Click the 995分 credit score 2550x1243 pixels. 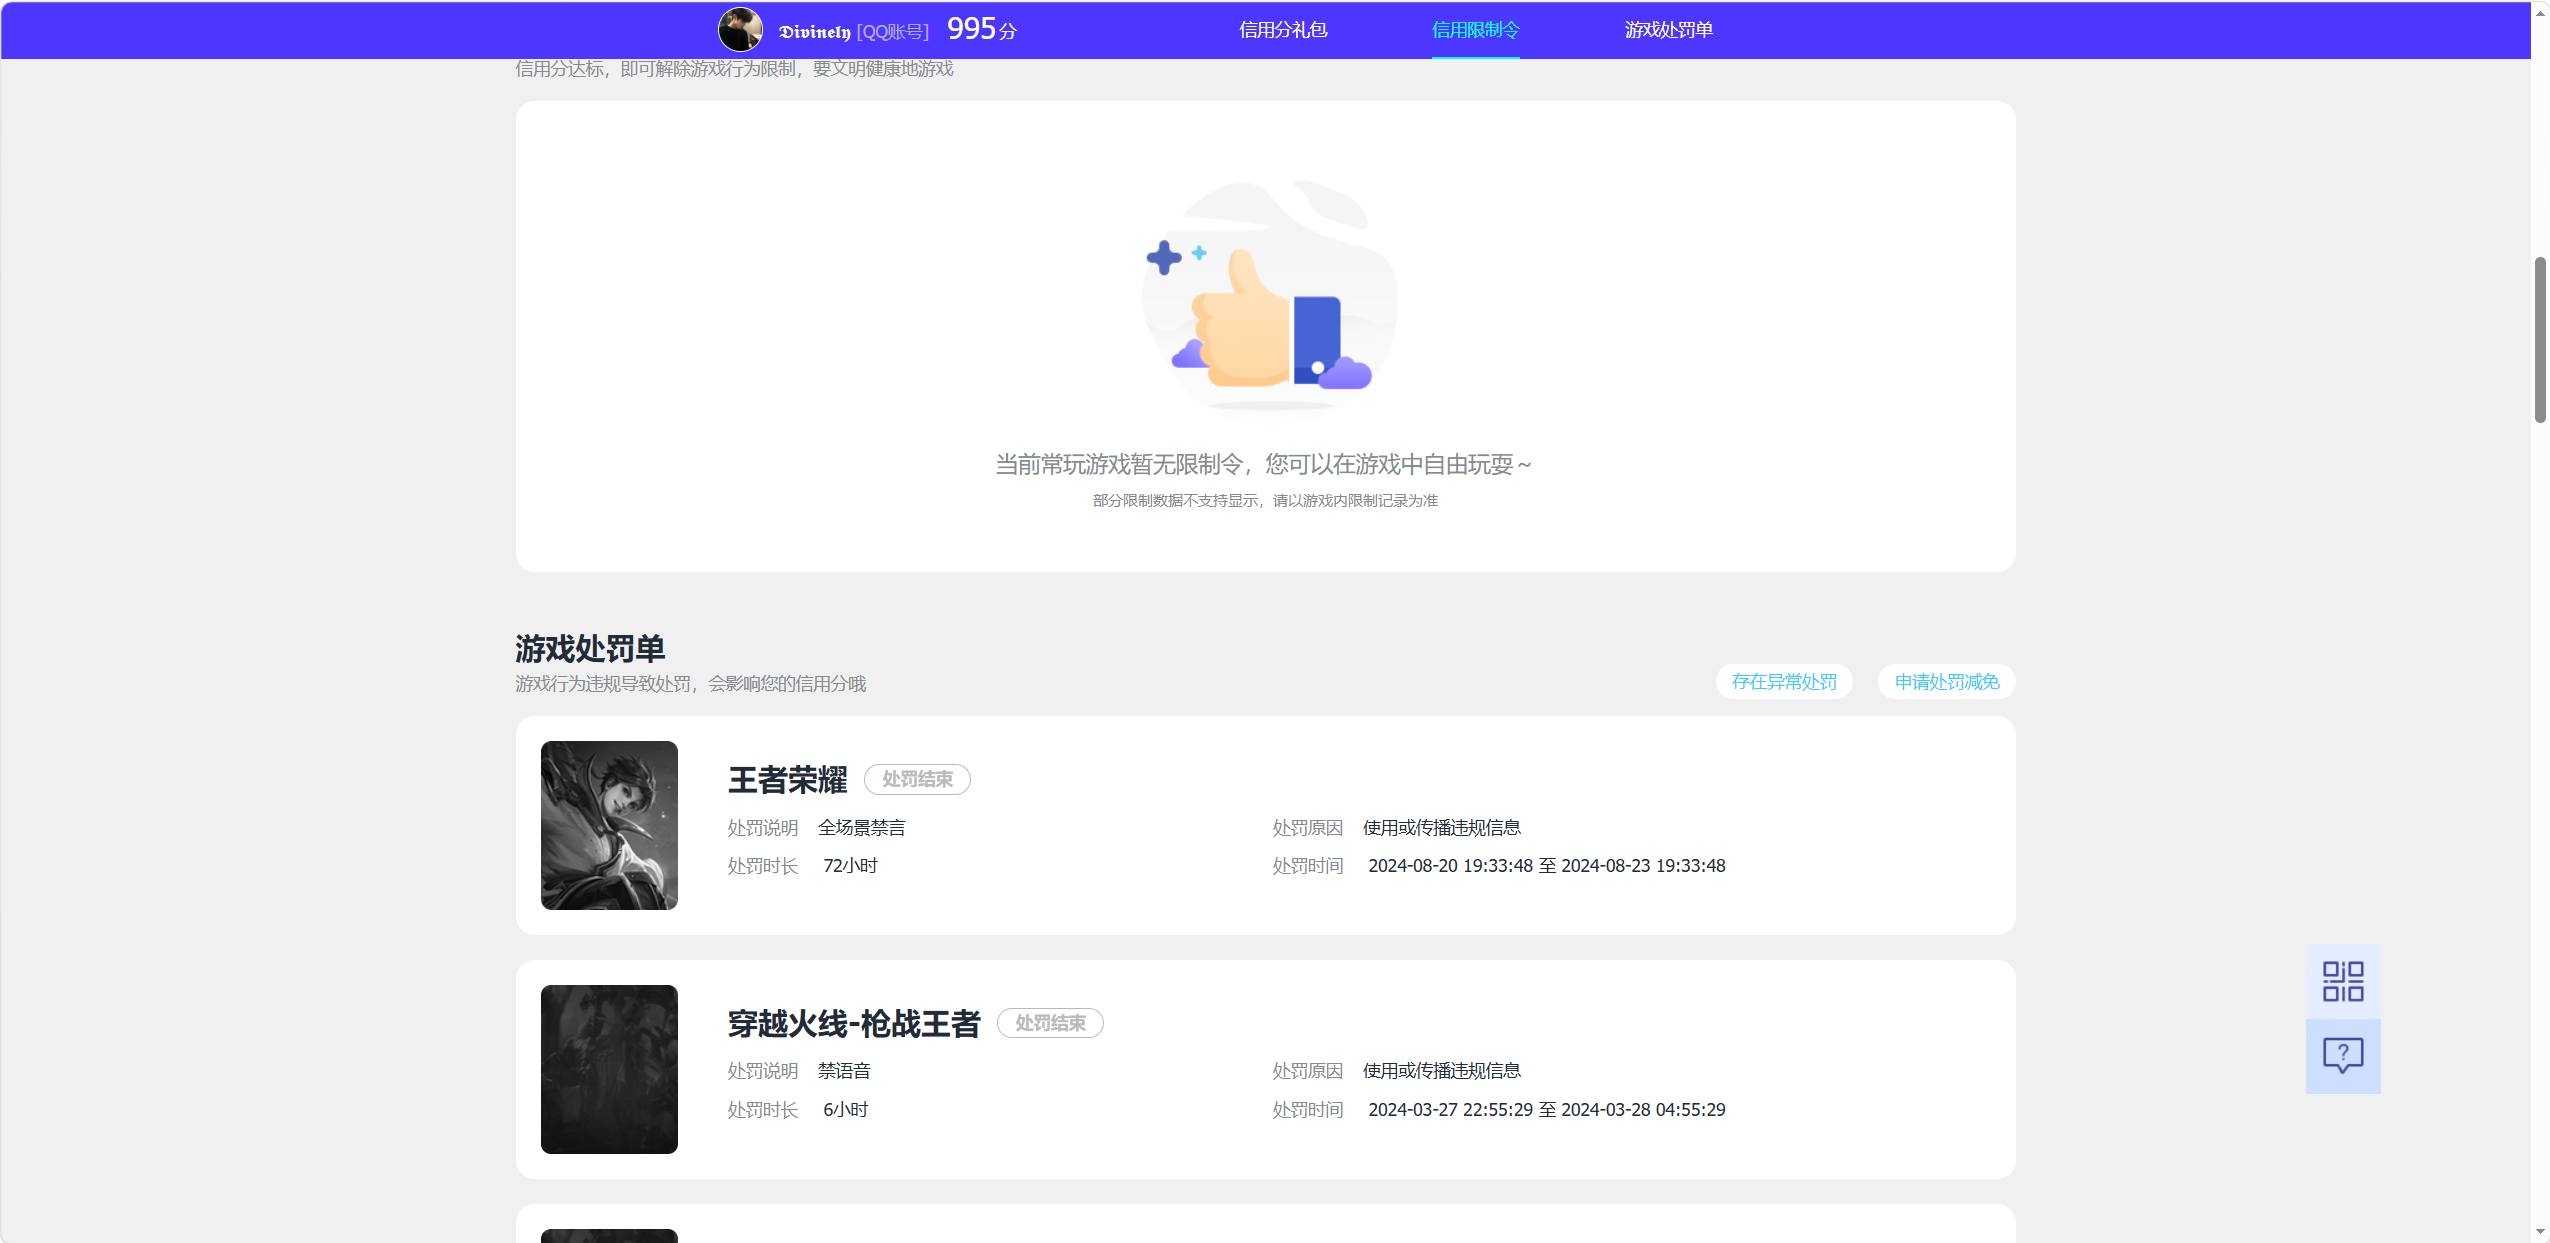981,29
